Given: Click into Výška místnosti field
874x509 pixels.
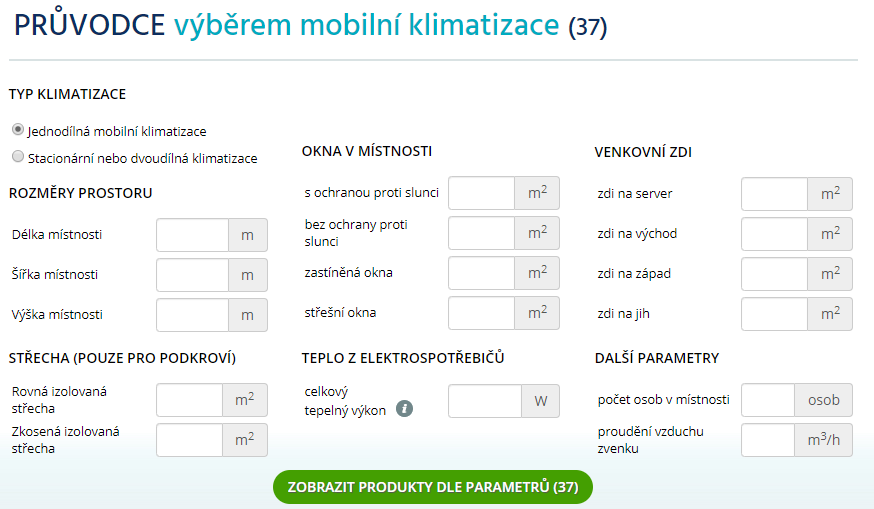Looking at the screenshot, I should (x=193, y=314).
